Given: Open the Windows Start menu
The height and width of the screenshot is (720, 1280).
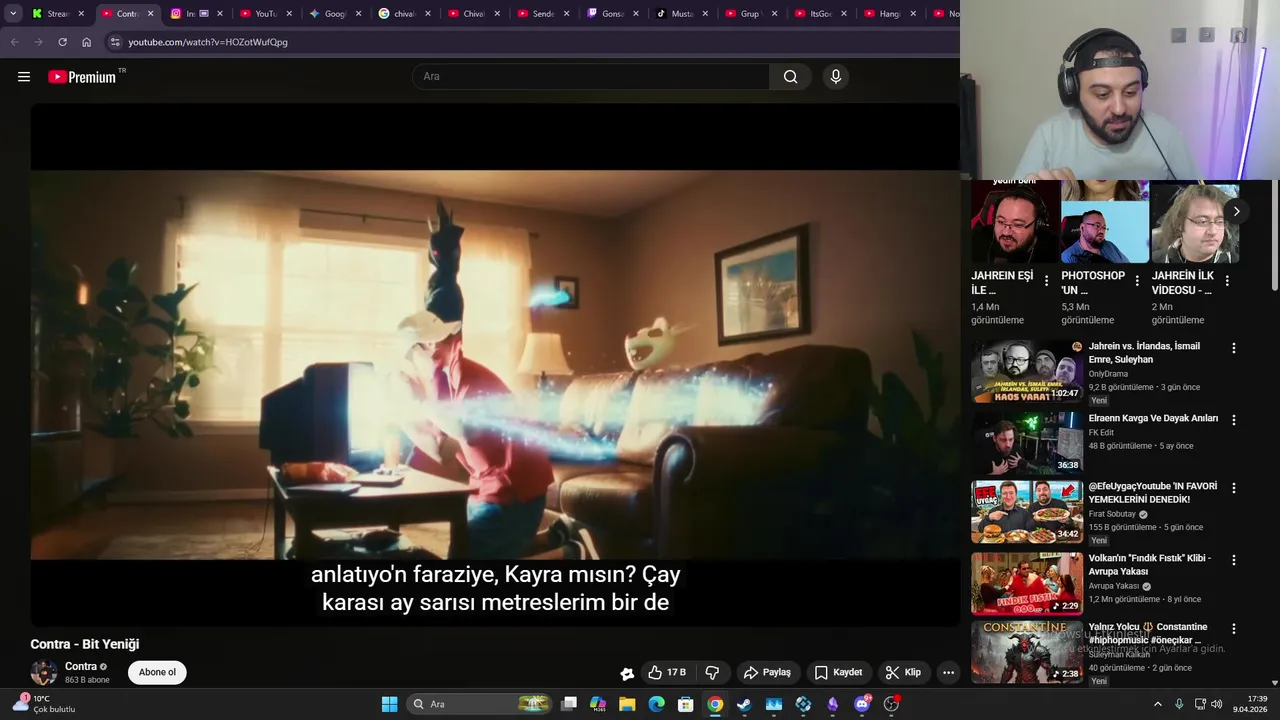Looking at the screenshot, I should [x=389, y=704].
